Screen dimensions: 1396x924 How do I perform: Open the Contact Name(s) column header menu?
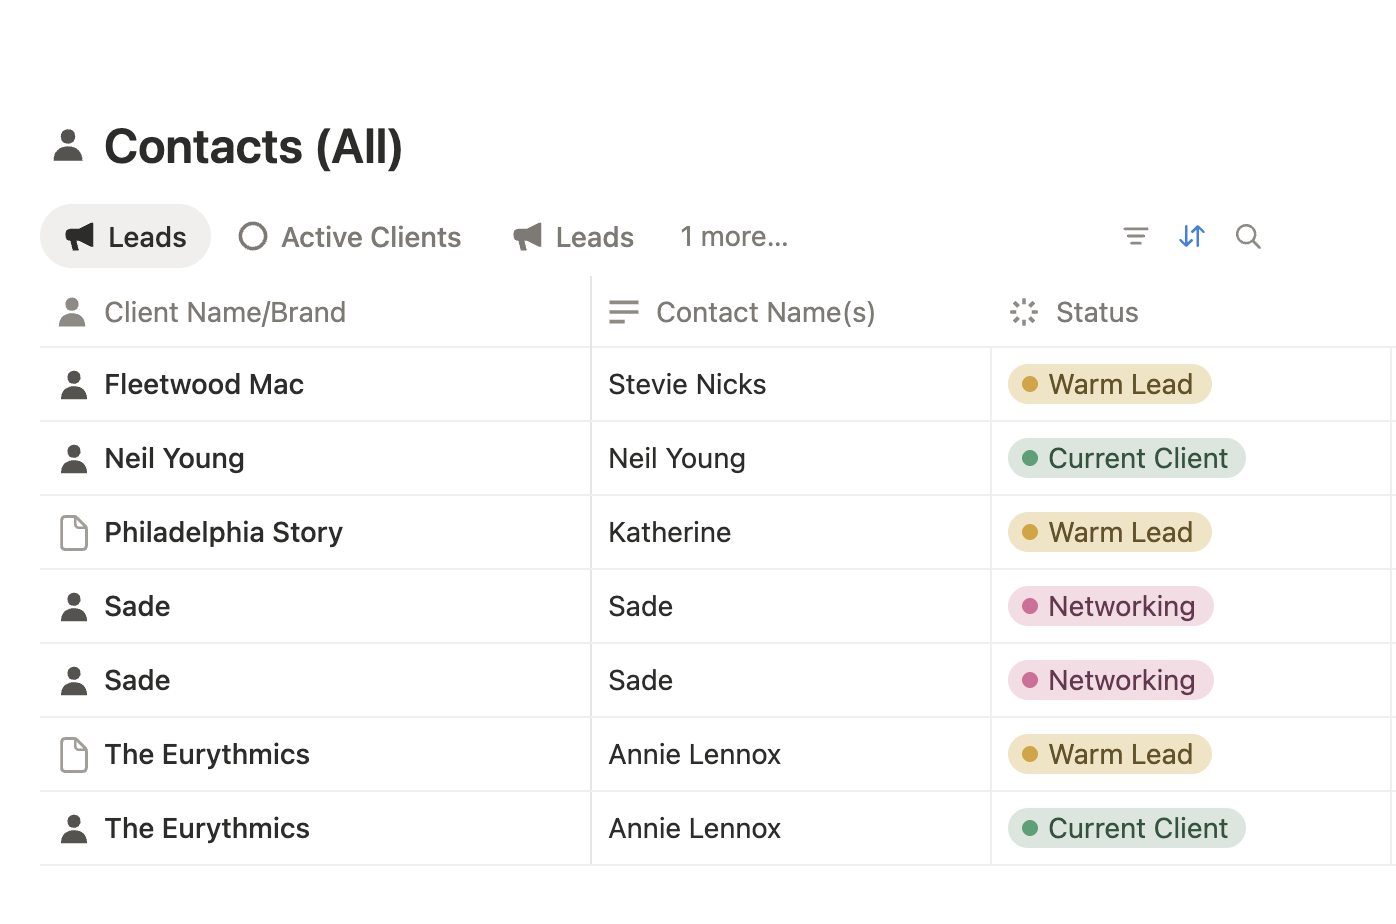(791, 312)
